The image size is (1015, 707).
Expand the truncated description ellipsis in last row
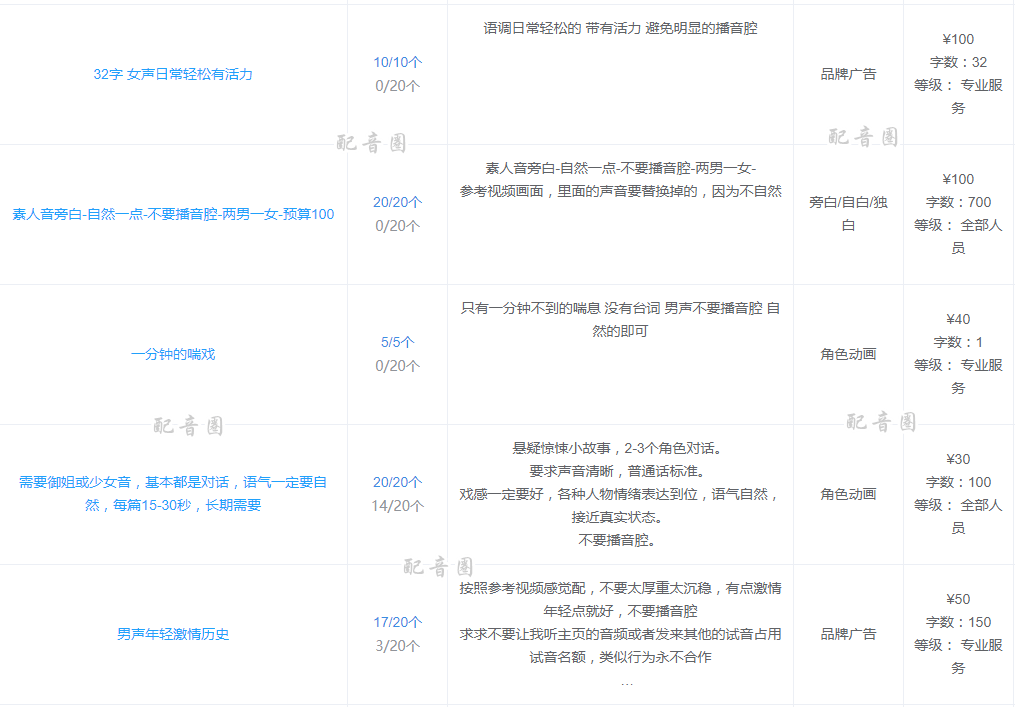click(x=627, y=682)
